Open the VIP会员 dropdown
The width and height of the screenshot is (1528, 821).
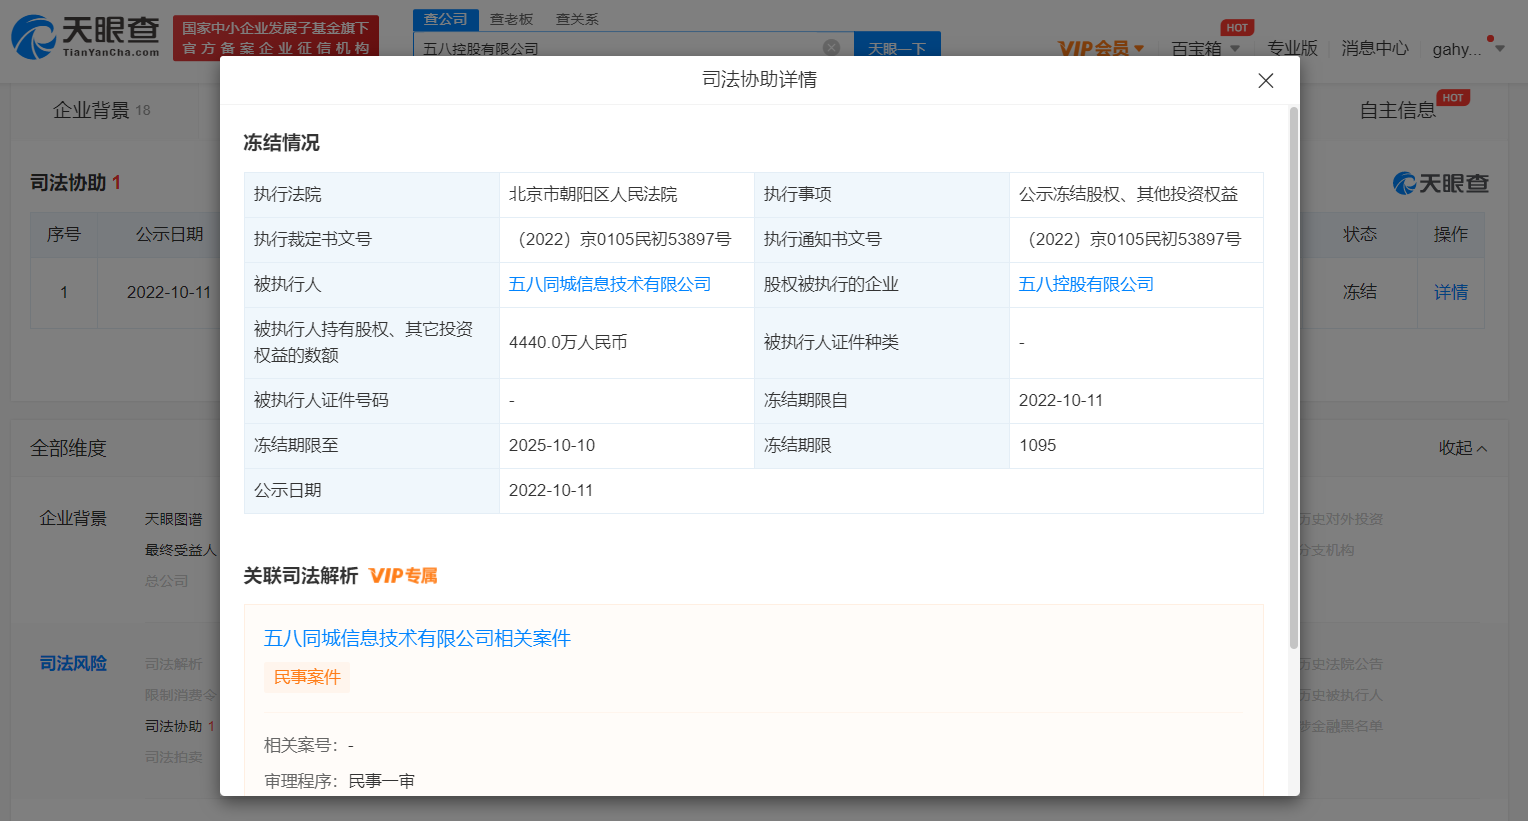click(x=1101, y=48)
